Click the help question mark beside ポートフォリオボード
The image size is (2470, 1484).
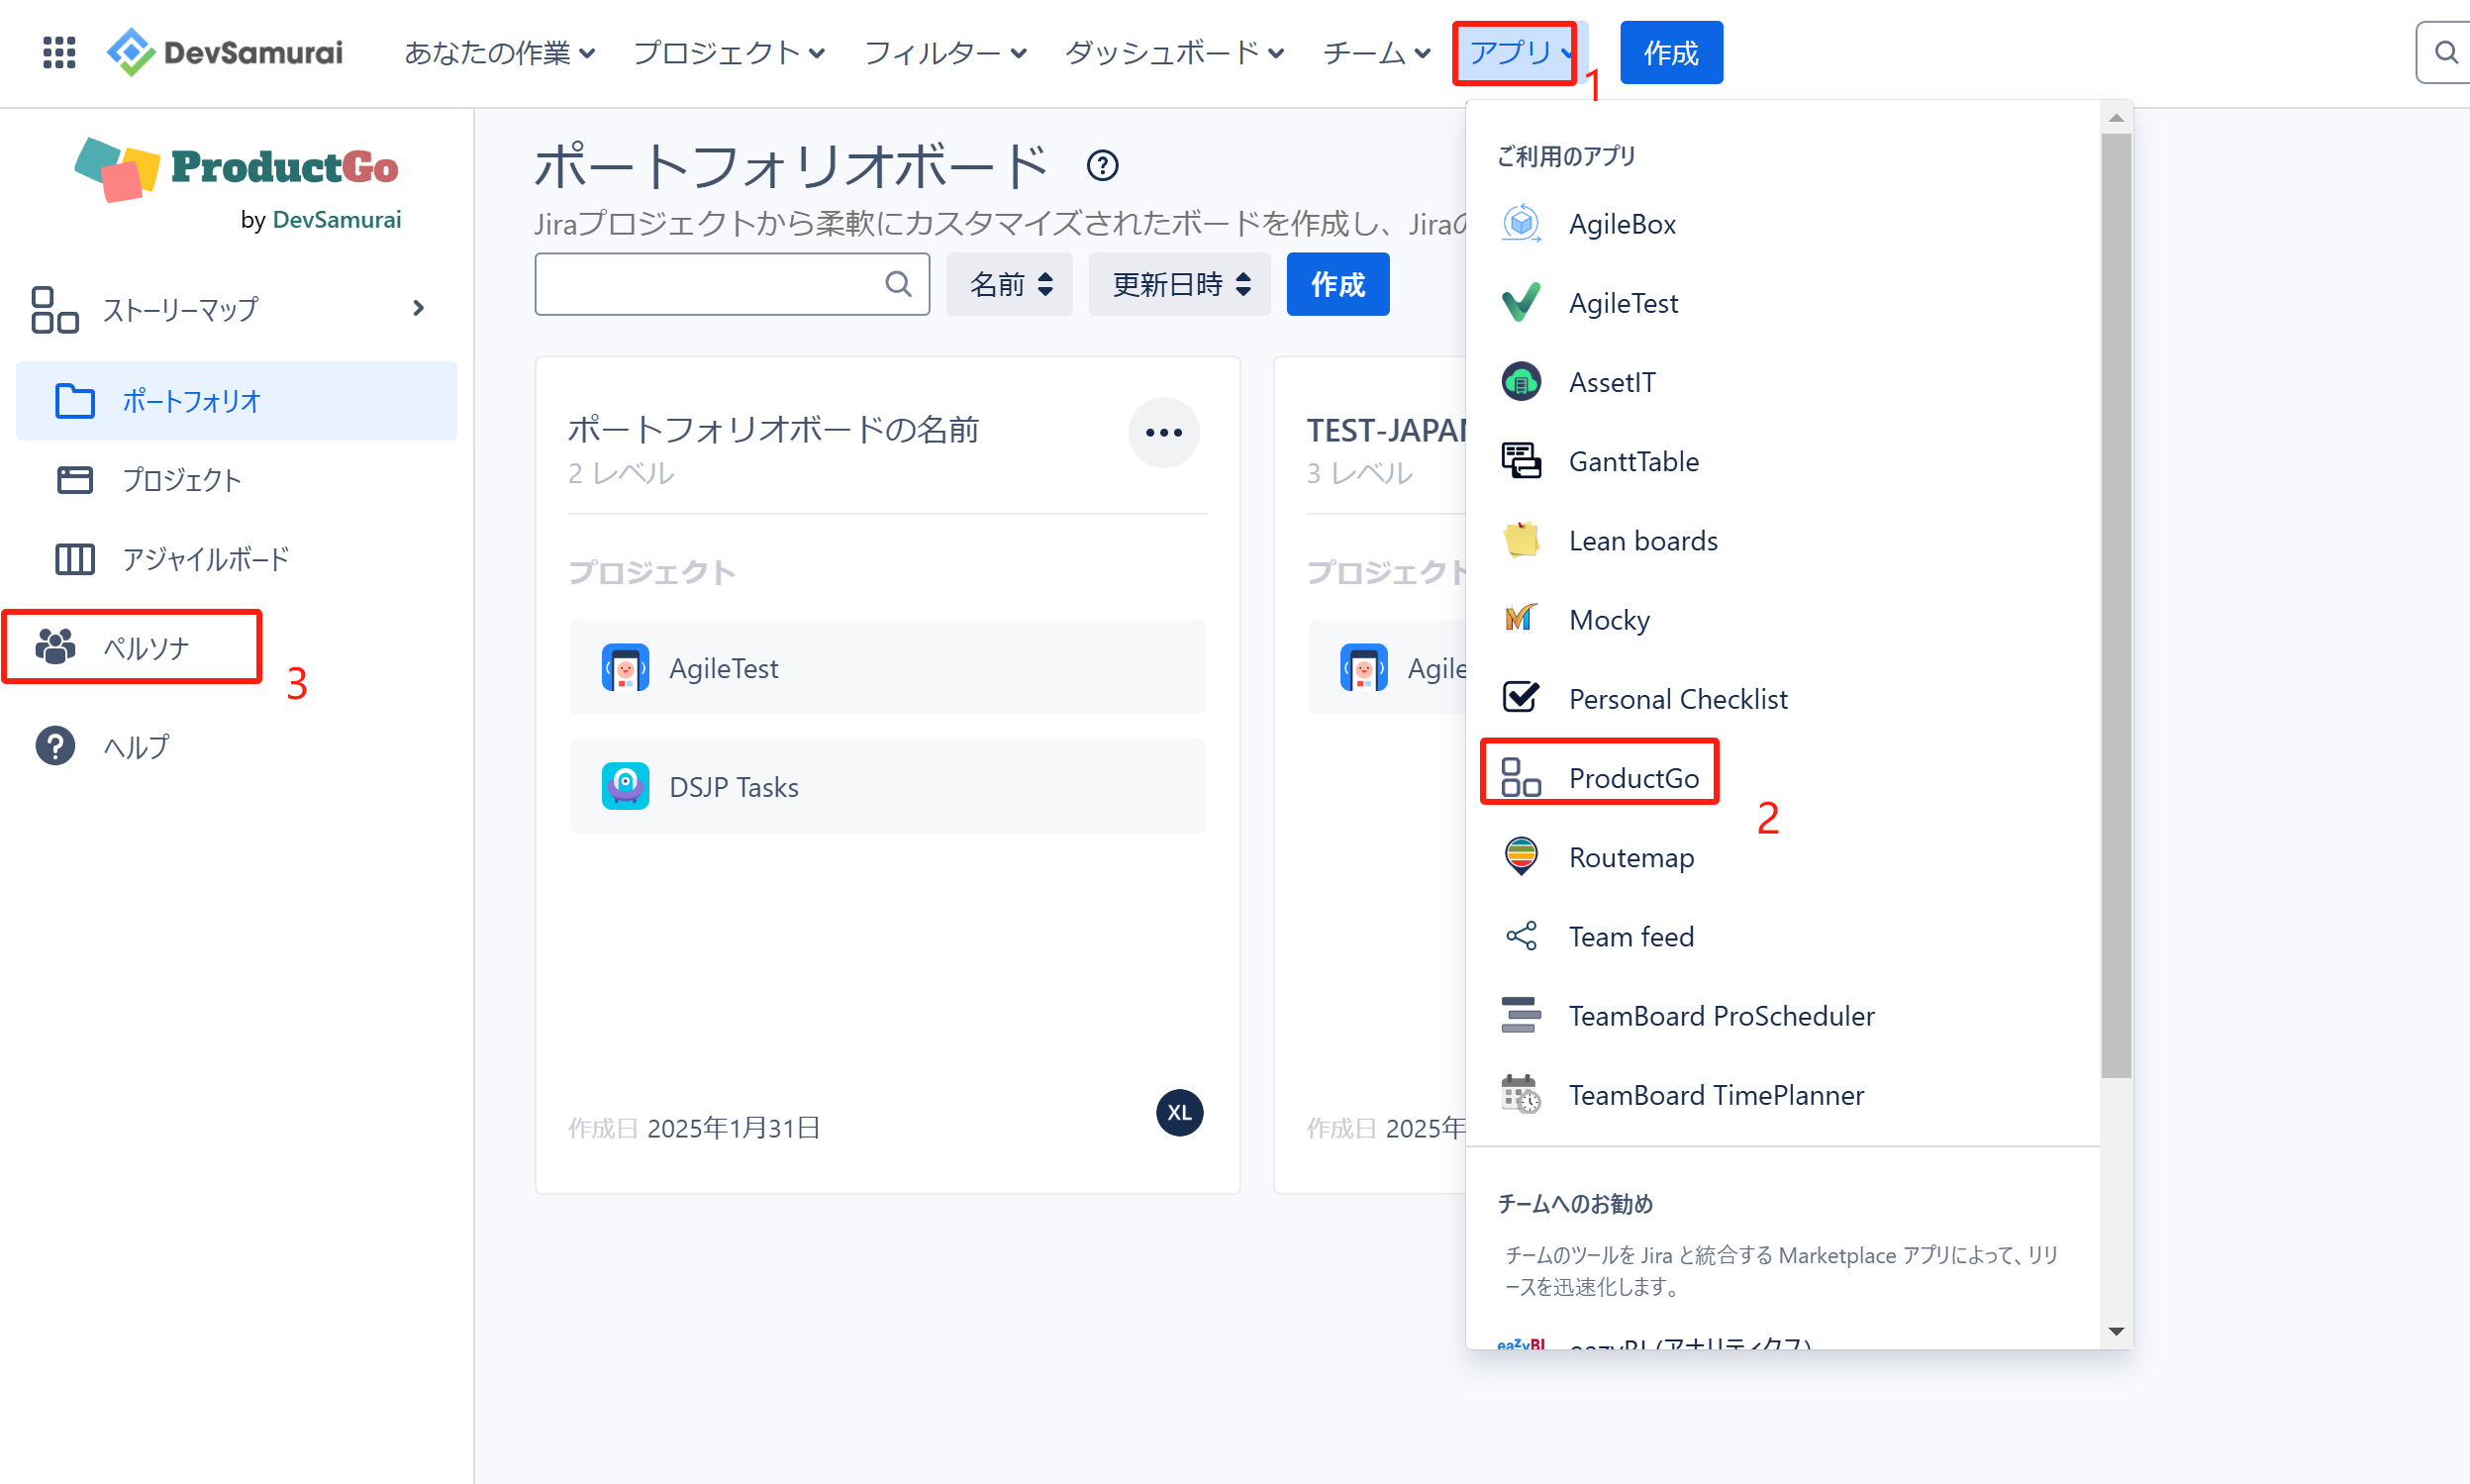coord(1102,165)
